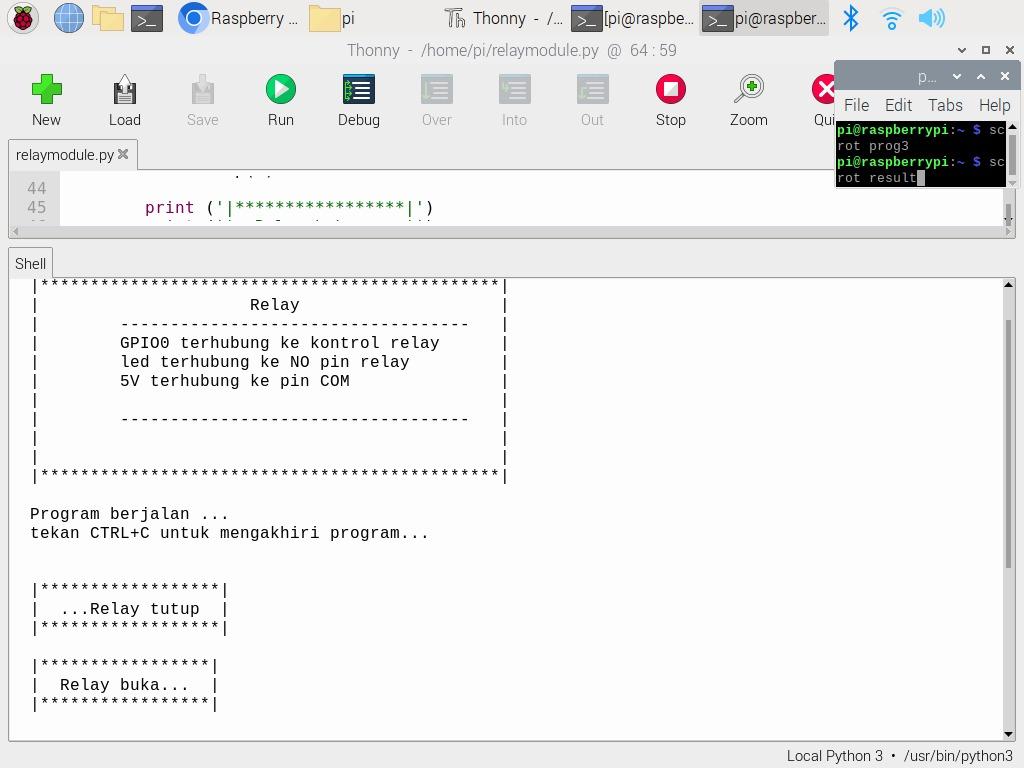Viewport: 1024px width, 768px height.
Task: Select the active pi@raspber... terminal taskbar entry
Action: click(x=763, y=18)
